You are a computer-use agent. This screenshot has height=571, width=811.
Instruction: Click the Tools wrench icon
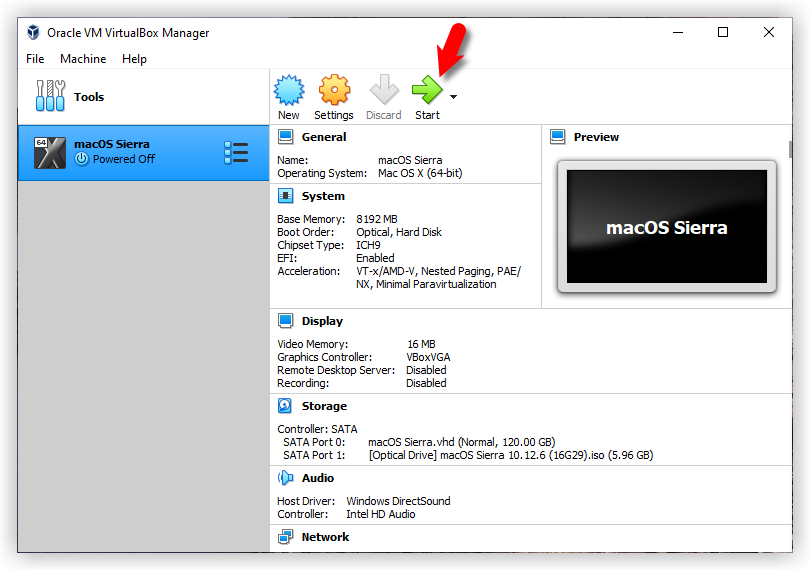click(x=50, y=96)
